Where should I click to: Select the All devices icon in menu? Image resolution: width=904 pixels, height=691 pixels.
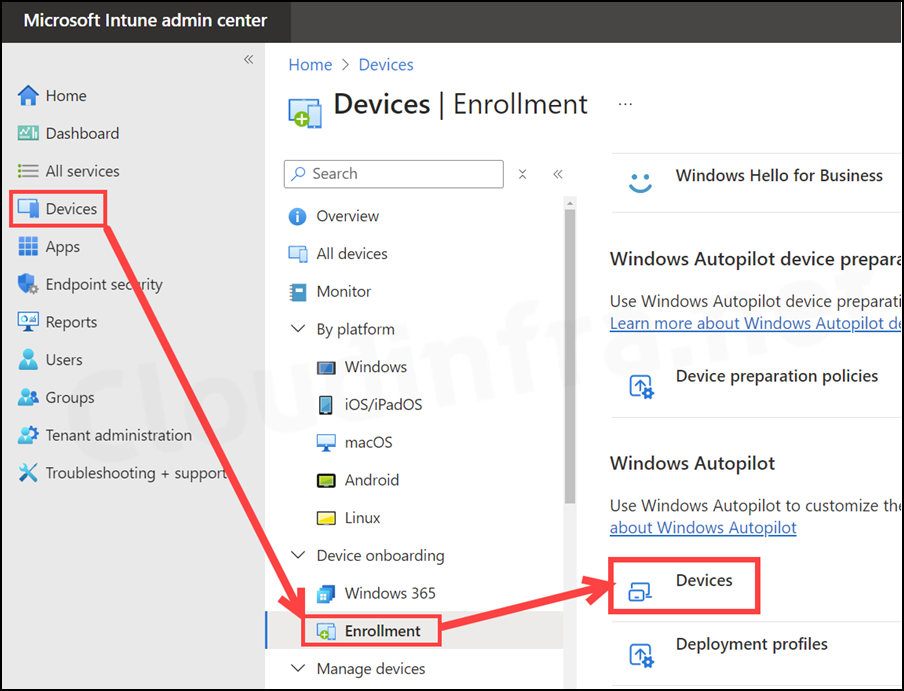(297, 254)
